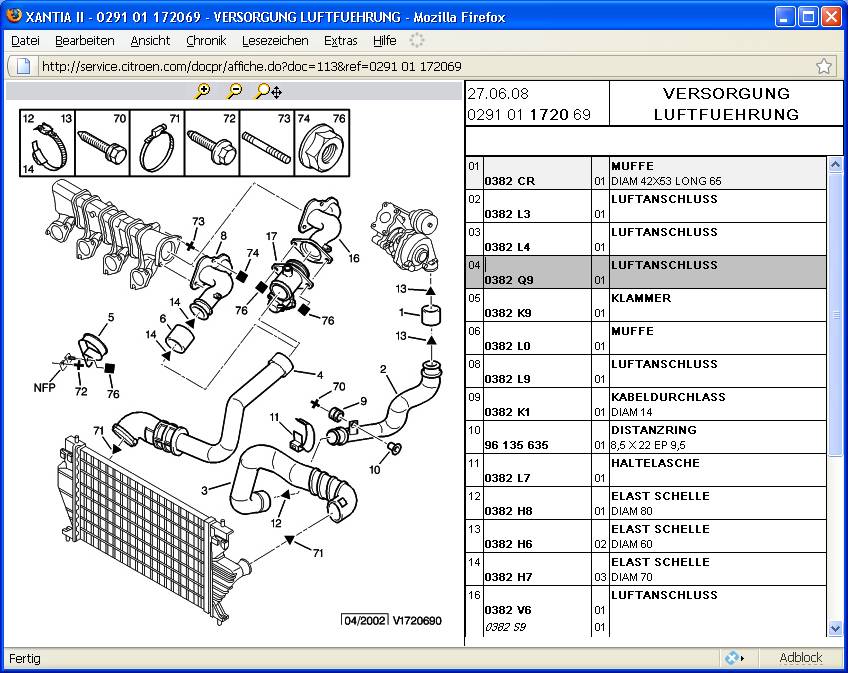The height and width of the screenshot is (673, 848).
Task: Select the bolt thumbnail labeled 72
Action: point(212,143)
